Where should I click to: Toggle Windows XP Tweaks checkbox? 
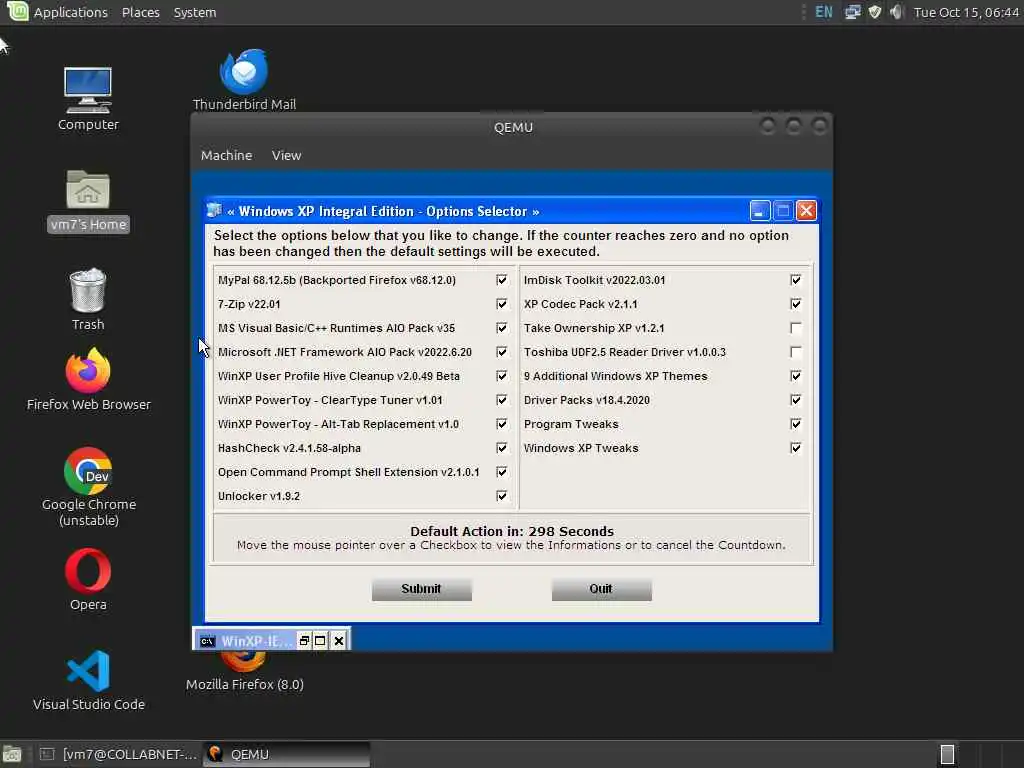[x=795, y=447]
